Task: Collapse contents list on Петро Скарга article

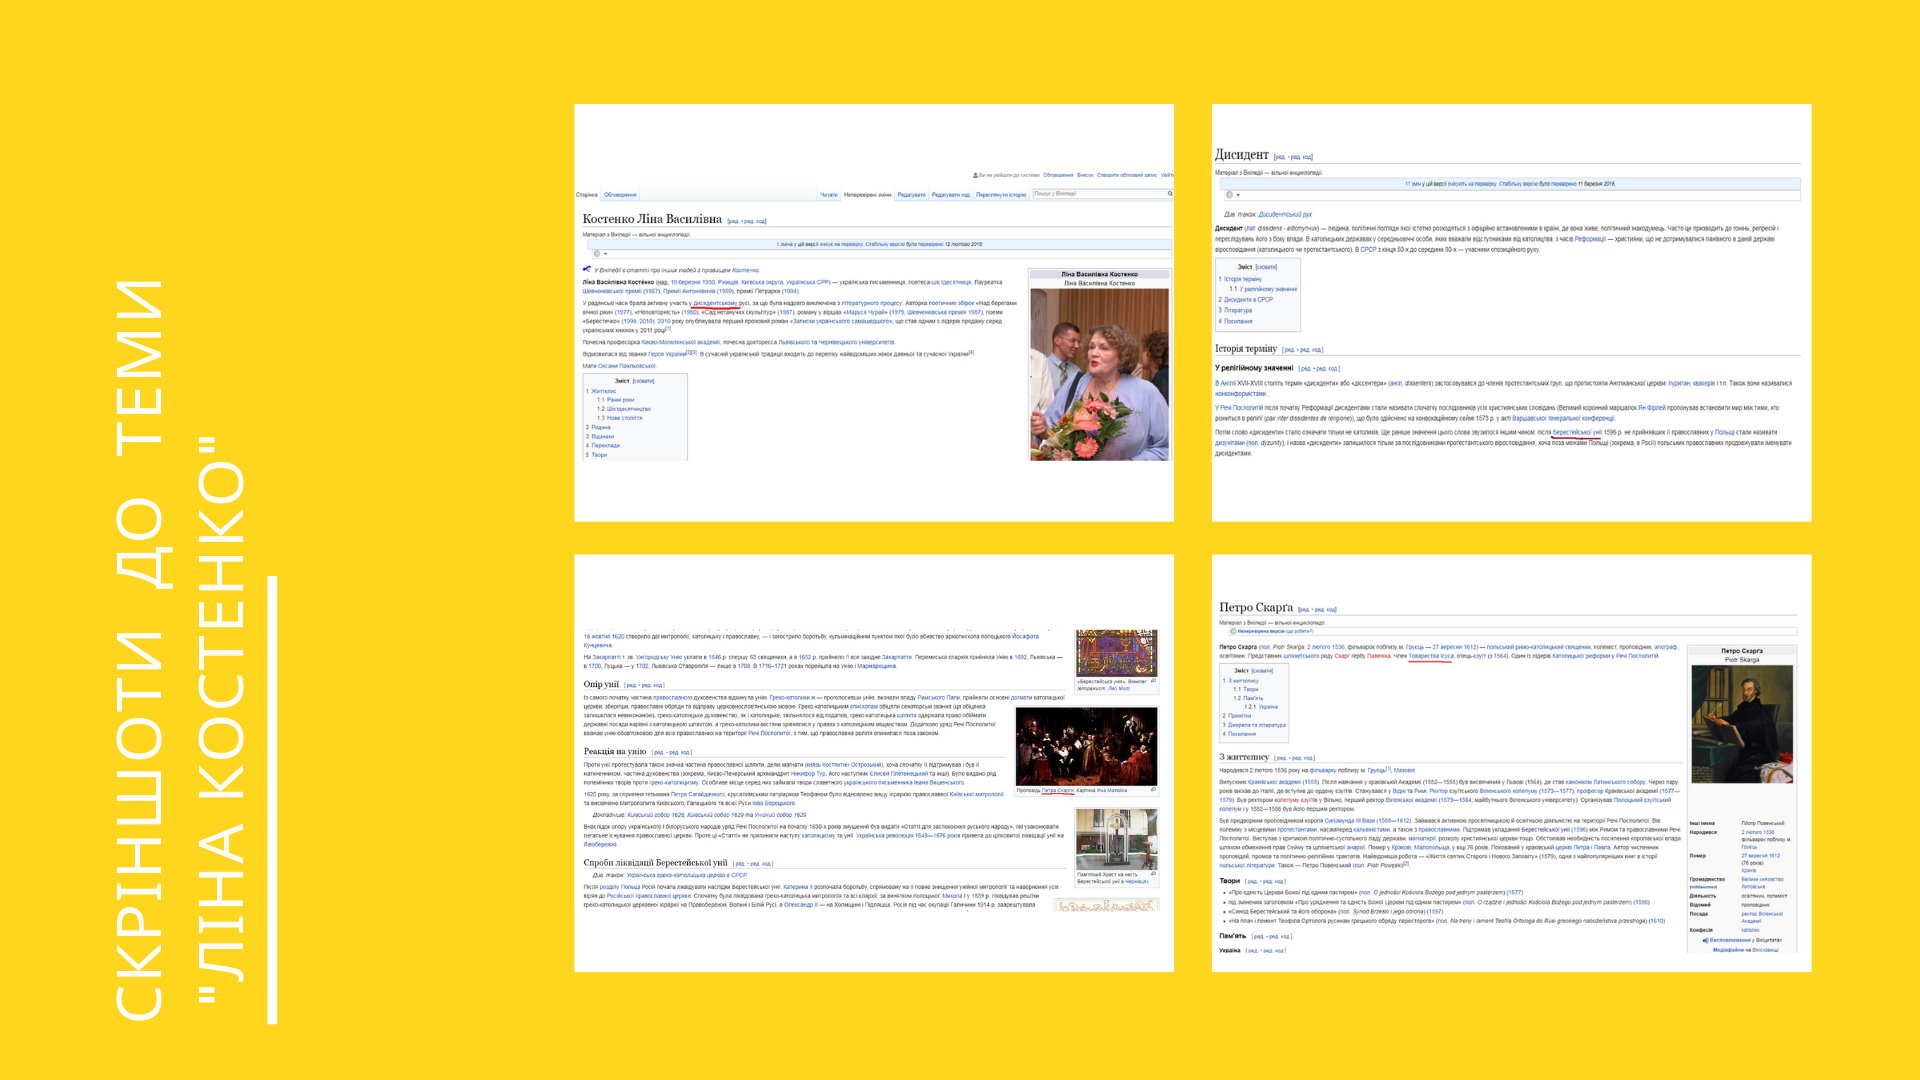Action: 1262,671
